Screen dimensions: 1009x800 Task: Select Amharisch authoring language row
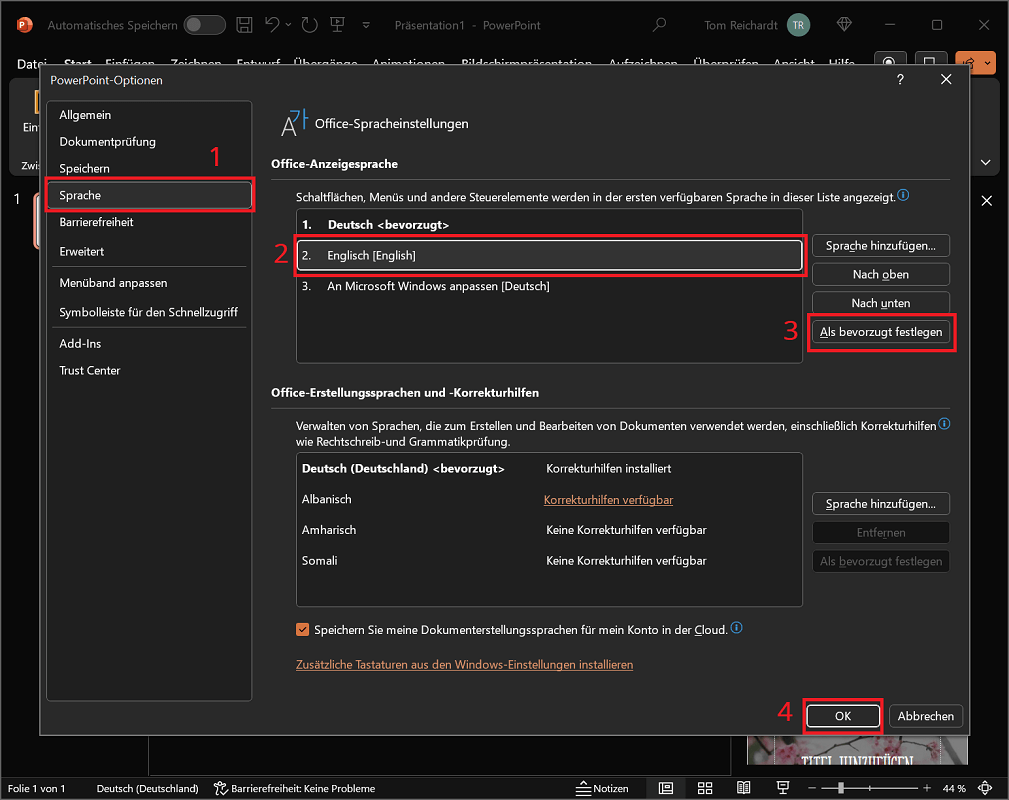(x=549, y=530)
